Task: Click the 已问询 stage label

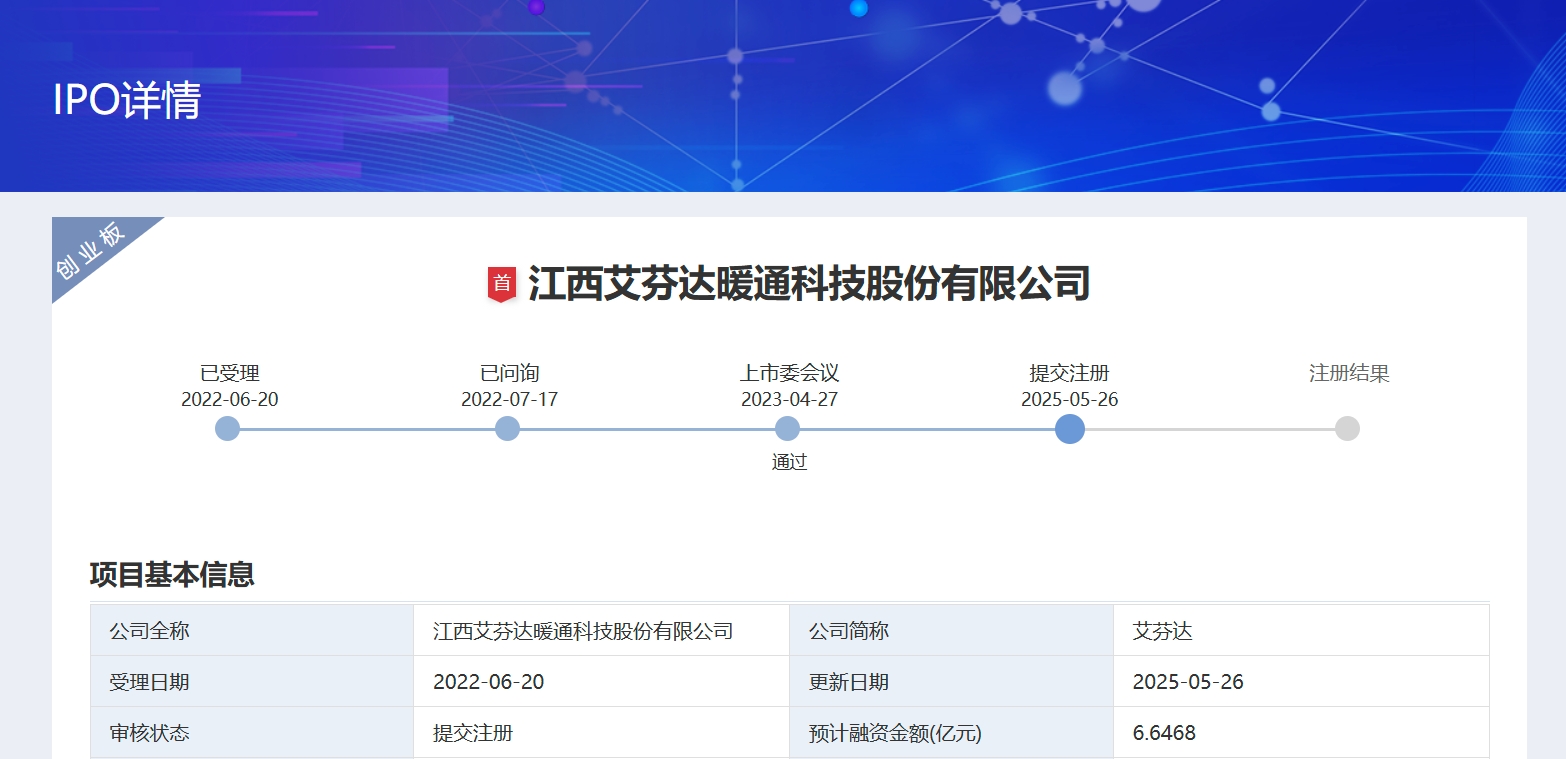Action: pyautogui.click(x=510, y=373)
